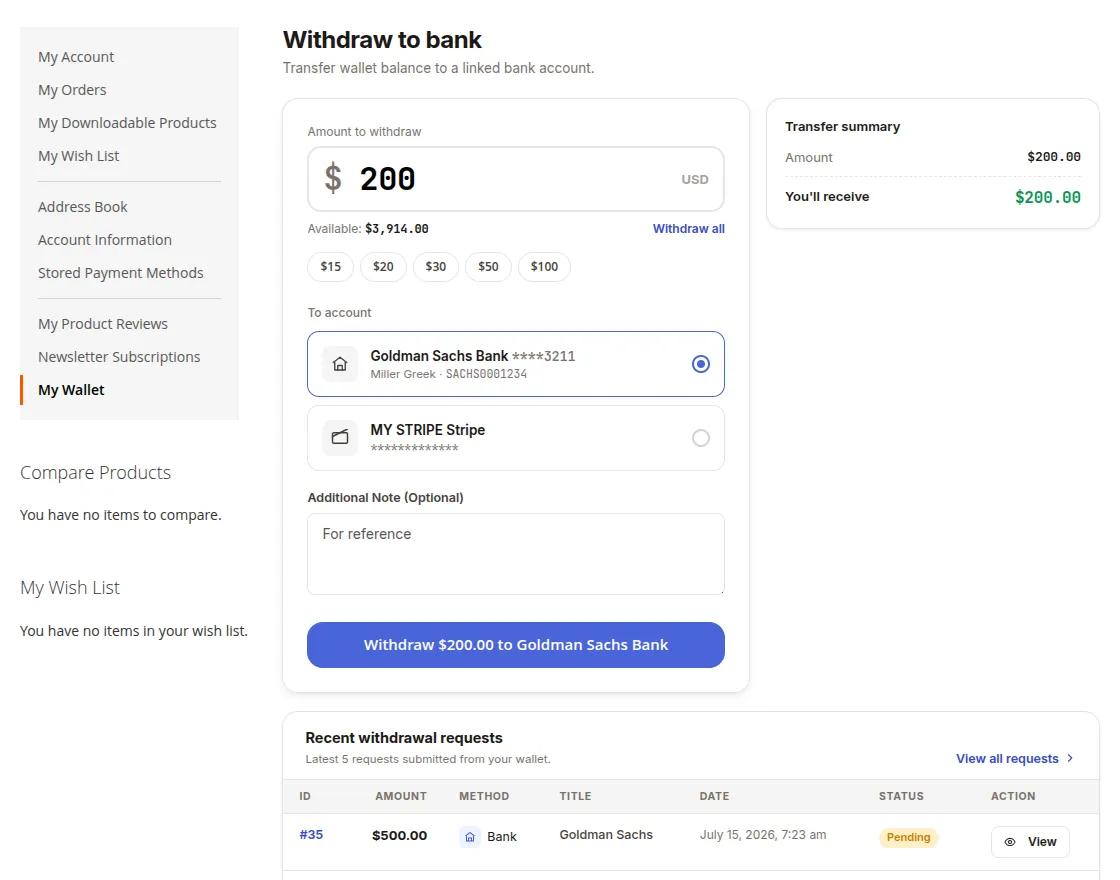The height and width of the screenshot is (880, 1120).
Task: Click Miller Greek · SACHS0001234 account detail
Action: pyautogui.click(x=449, y=374)
